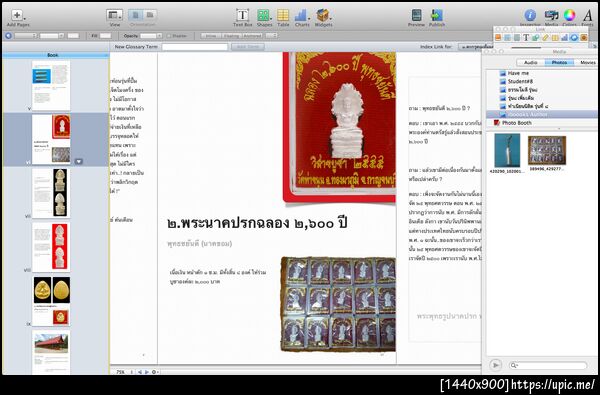600x395 pixels.
Task: Click the Fill color well
Action: point(105,36)
